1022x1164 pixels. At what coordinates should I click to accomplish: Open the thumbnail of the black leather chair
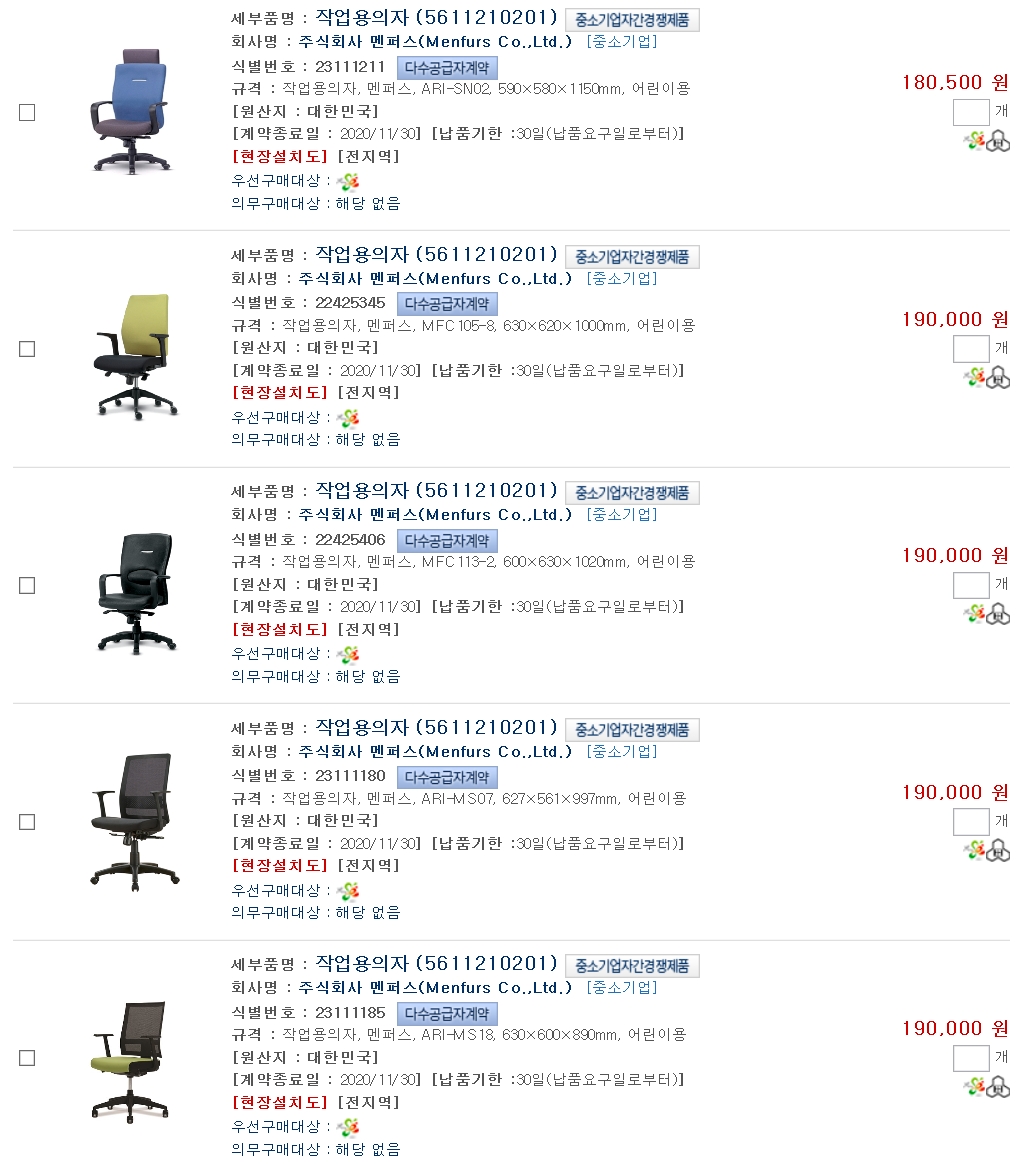coord(137,593)
